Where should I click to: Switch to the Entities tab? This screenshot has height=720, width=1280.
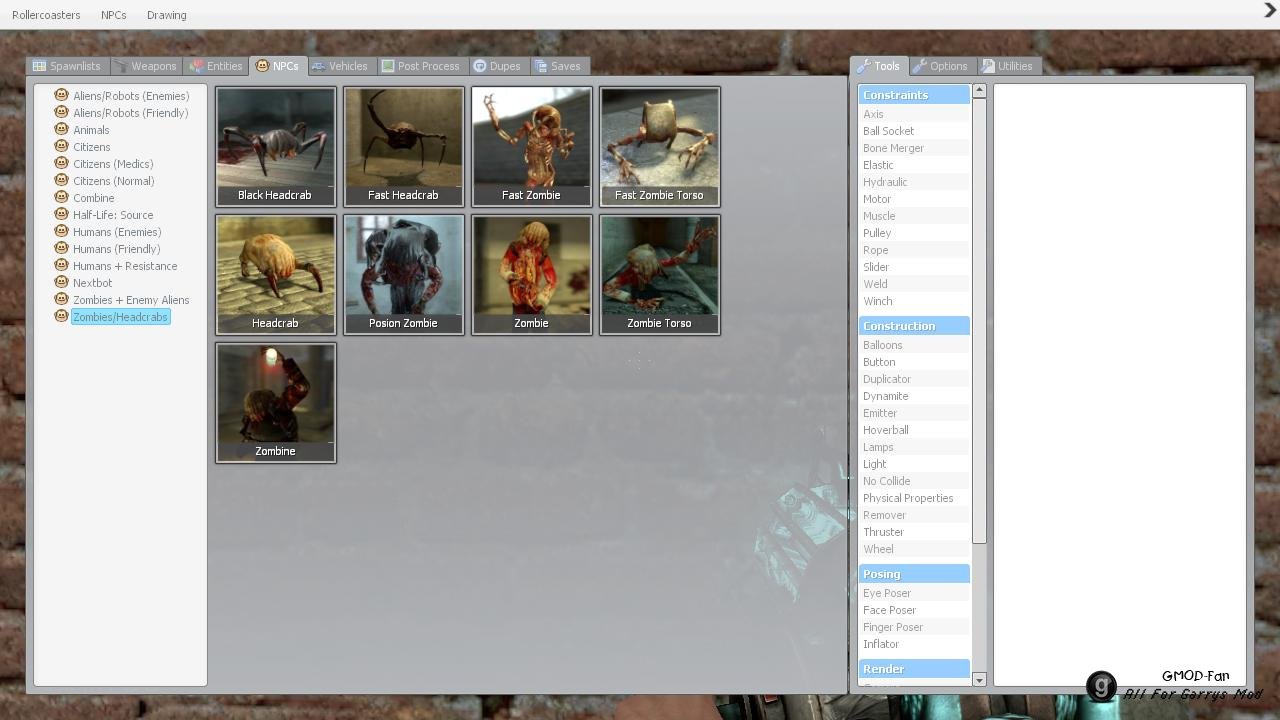(216, 66)
